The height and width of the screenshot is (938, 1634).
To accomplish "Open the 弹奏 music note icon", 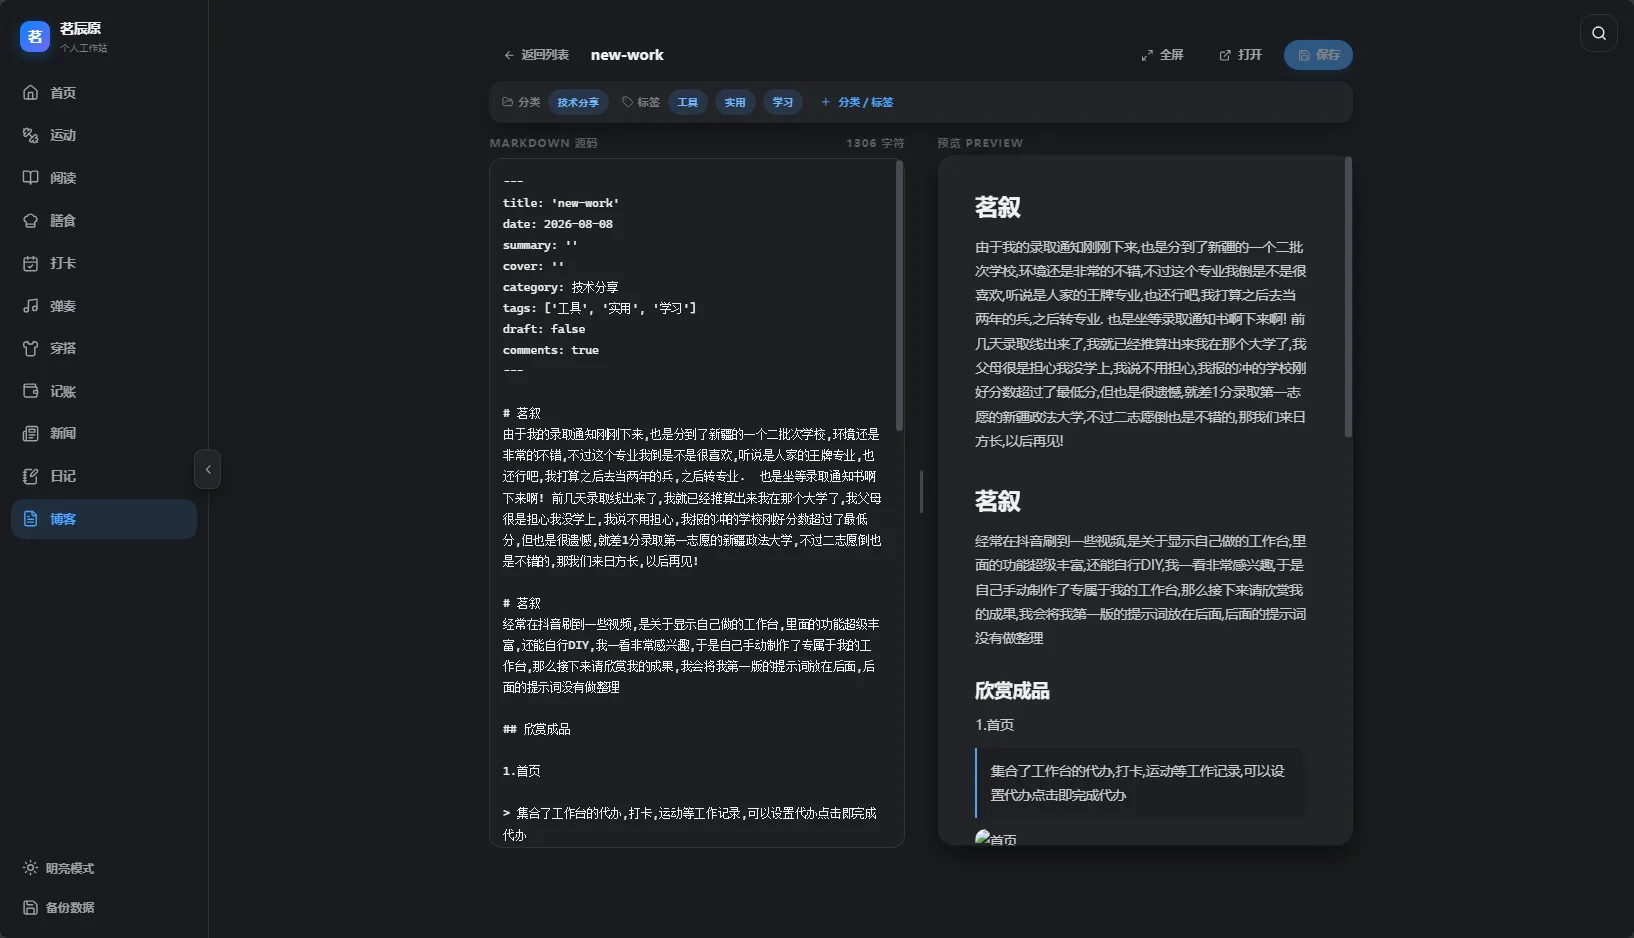I will 31,306.
